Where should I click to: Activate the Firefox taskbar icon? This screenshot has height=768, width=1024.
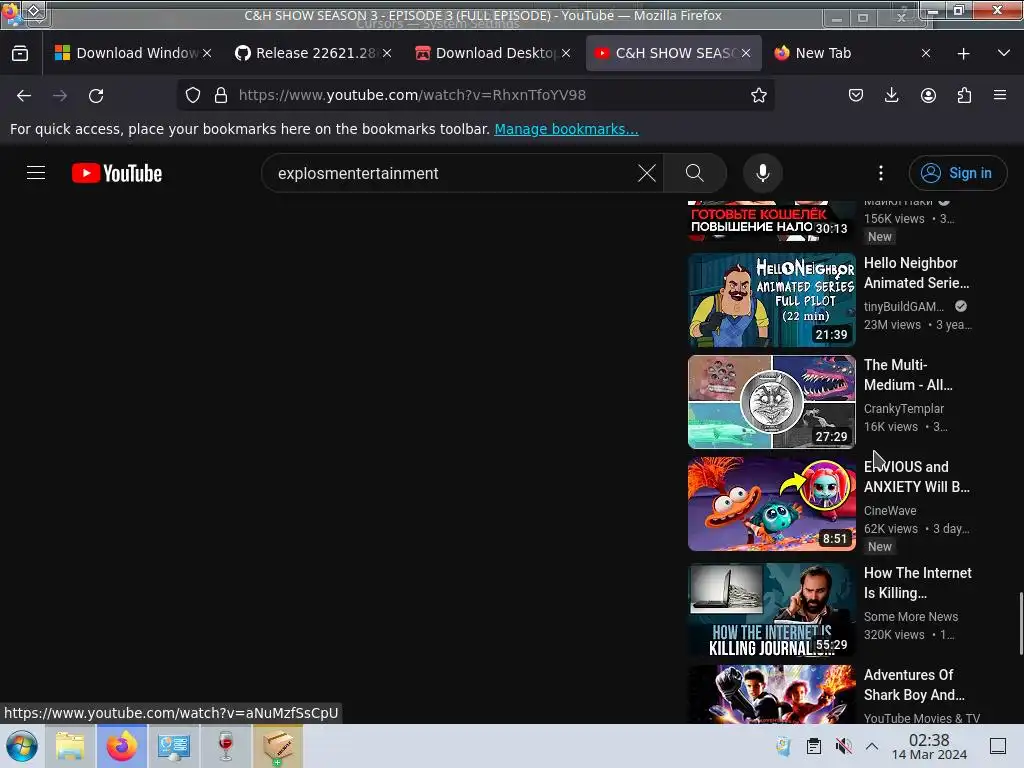pyautogui.click(x=122, y=746)
